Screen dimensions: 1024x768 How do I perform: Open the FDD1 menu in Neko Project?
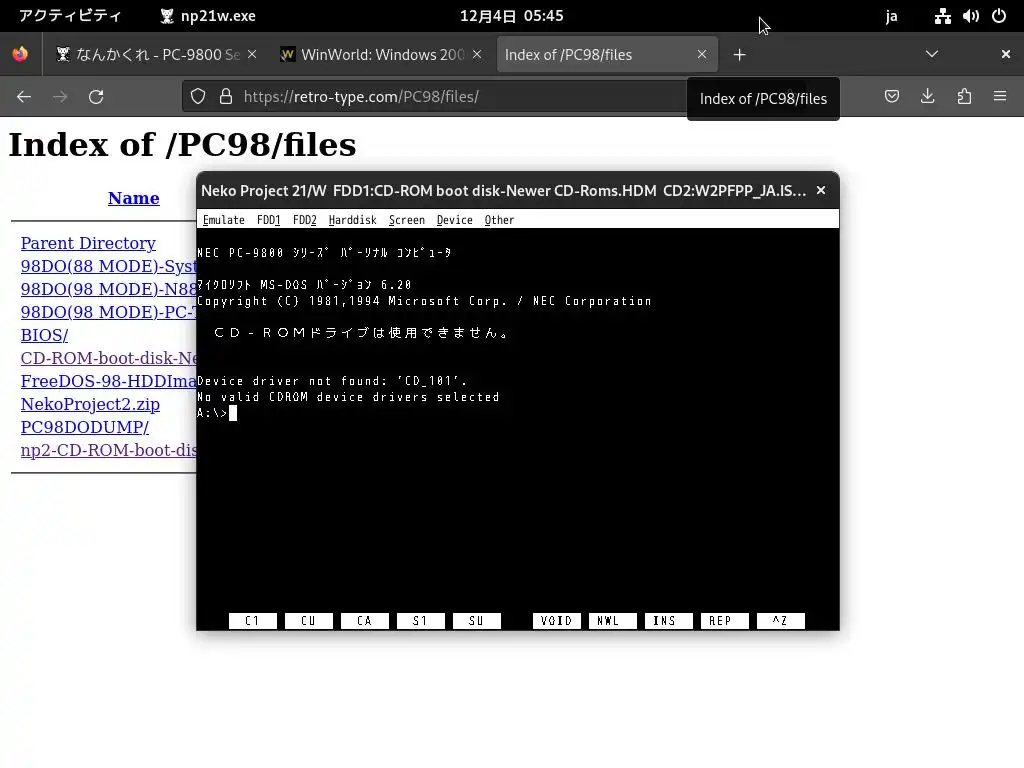point(268,220)
